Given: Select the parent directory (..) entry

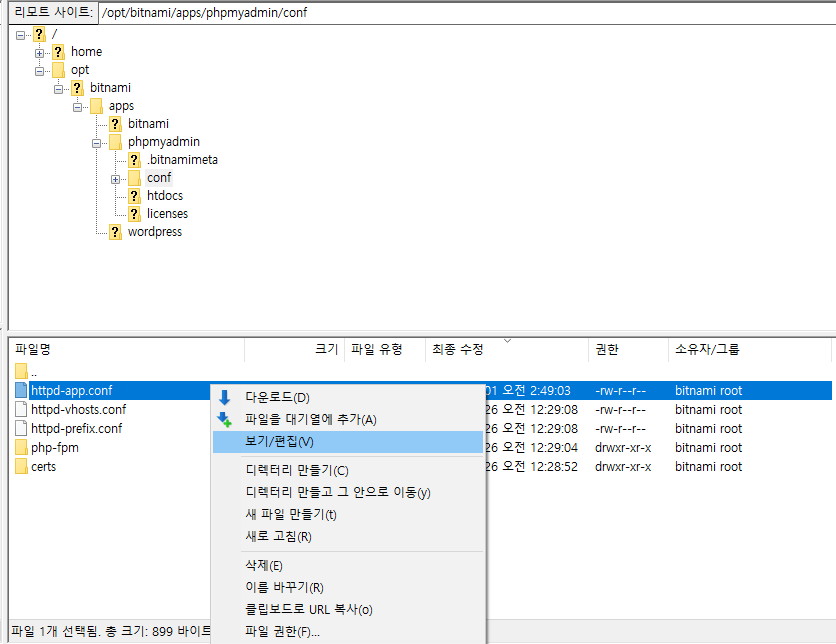Looking at the screenshot, I should pos(34,372).
